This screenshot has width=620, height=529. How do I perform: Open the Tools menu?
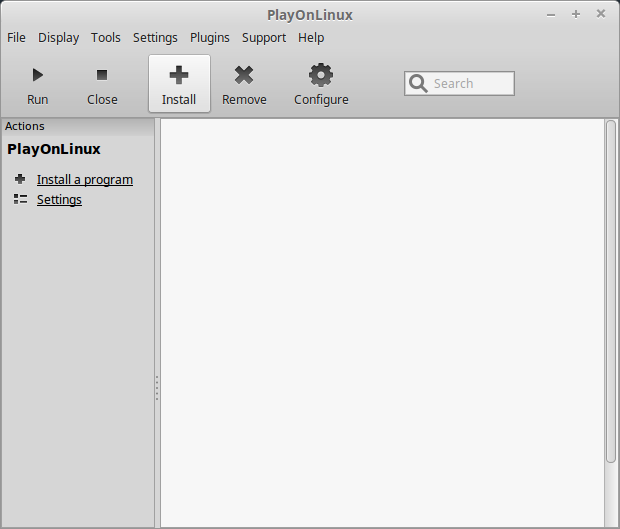pos(106,38)
